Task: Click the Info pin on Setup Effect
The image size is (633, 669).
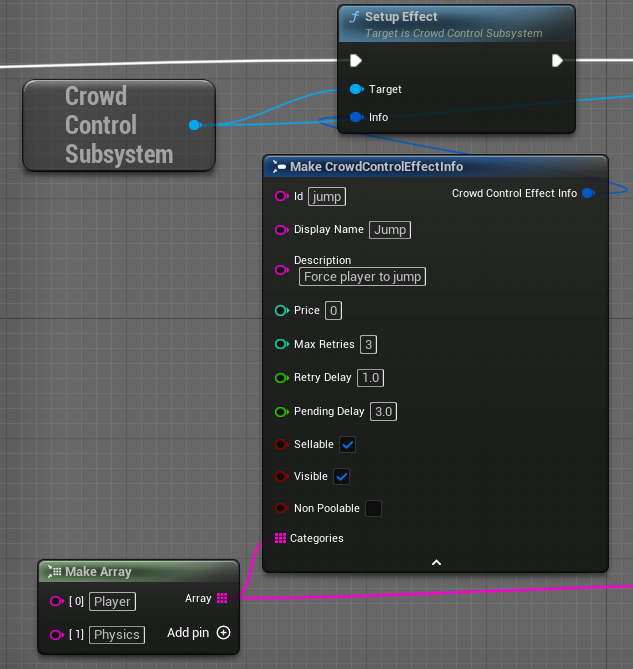Action: coord(357,117)
